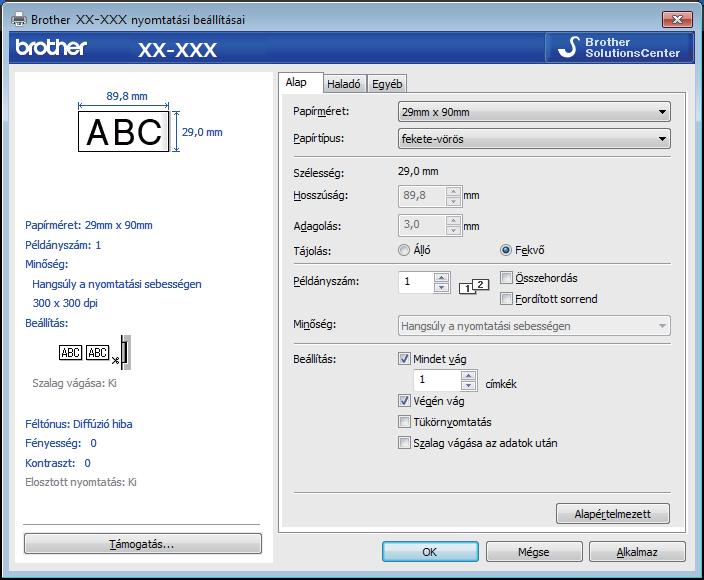Screen dimensions: 704x580
Task: Toggle Mindet vág checkbox
Action: (404, 359)
